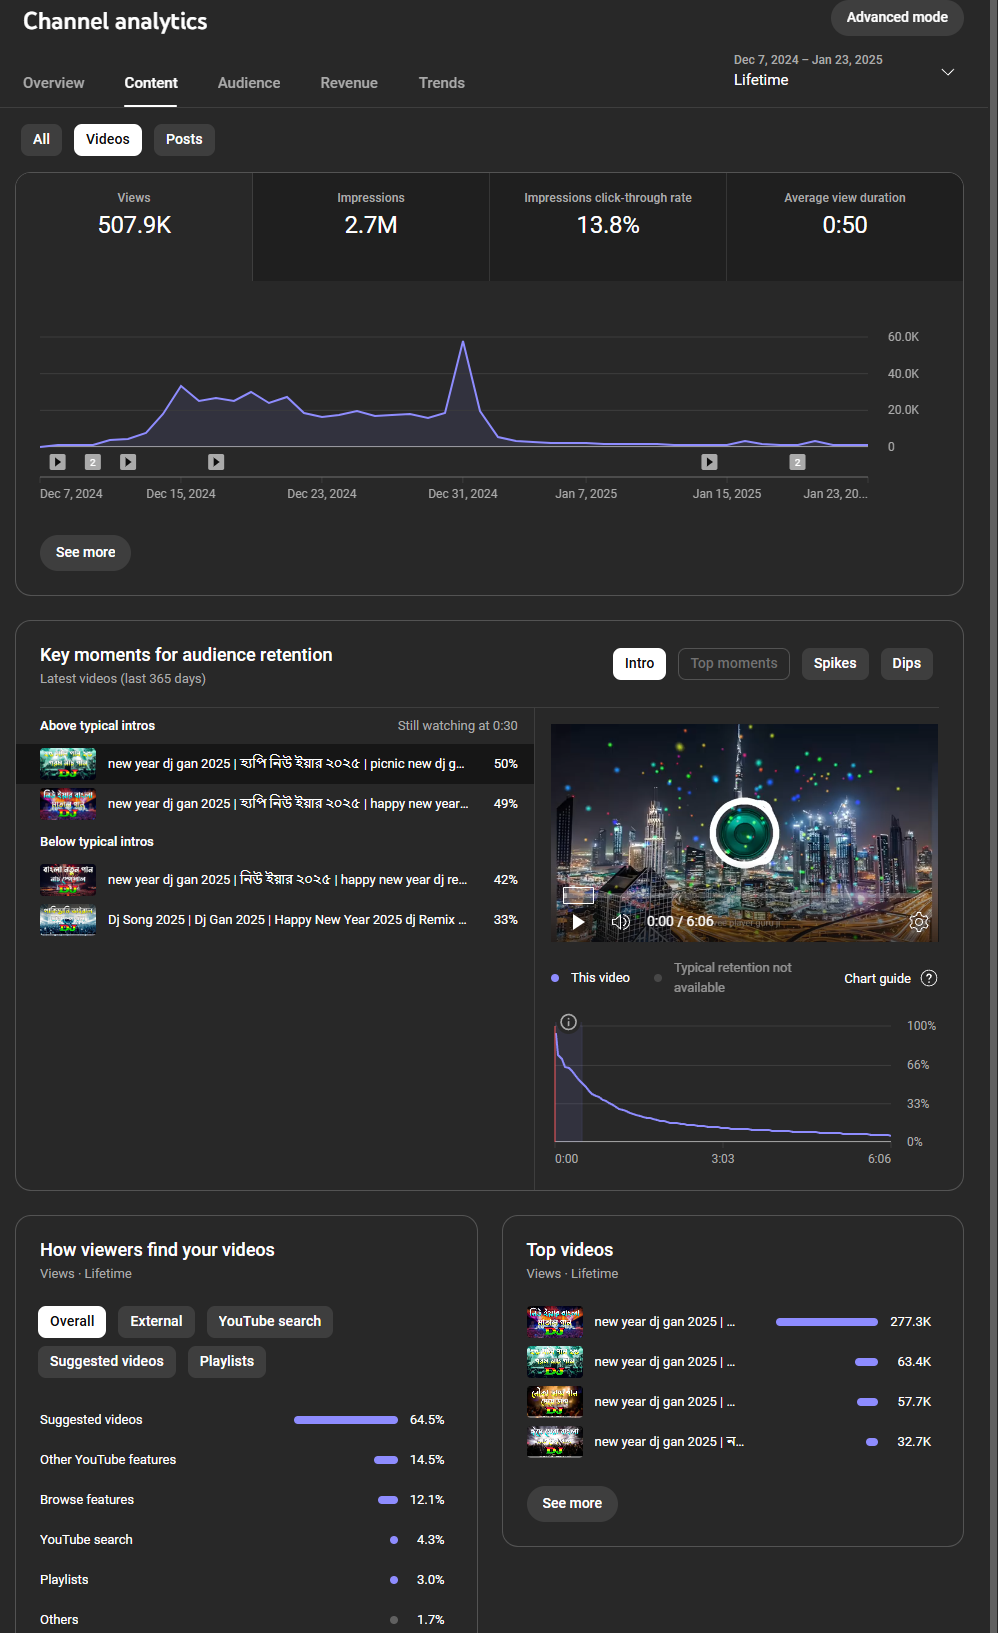Select the intro row with 42% still watching

275,880
